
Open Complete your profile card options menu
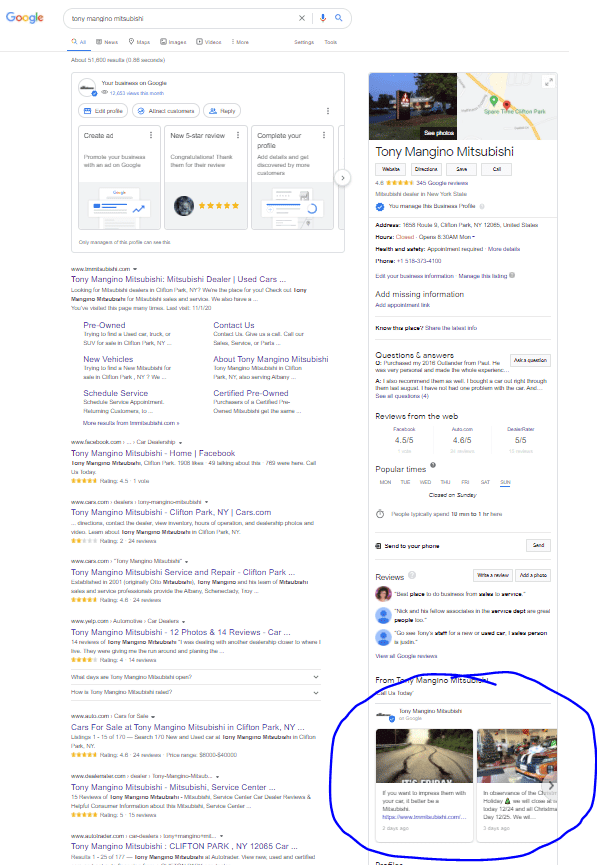323,135
